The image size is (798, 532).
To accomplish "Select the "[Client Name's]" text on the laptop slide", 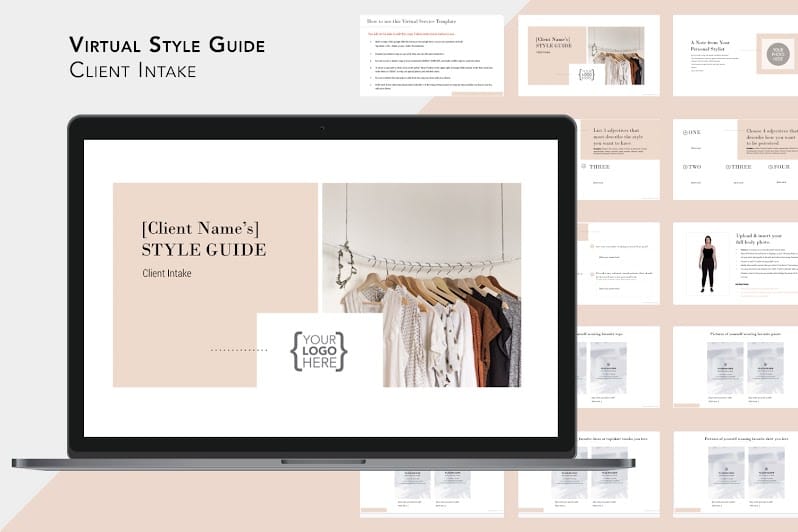I will coord(201,228).
